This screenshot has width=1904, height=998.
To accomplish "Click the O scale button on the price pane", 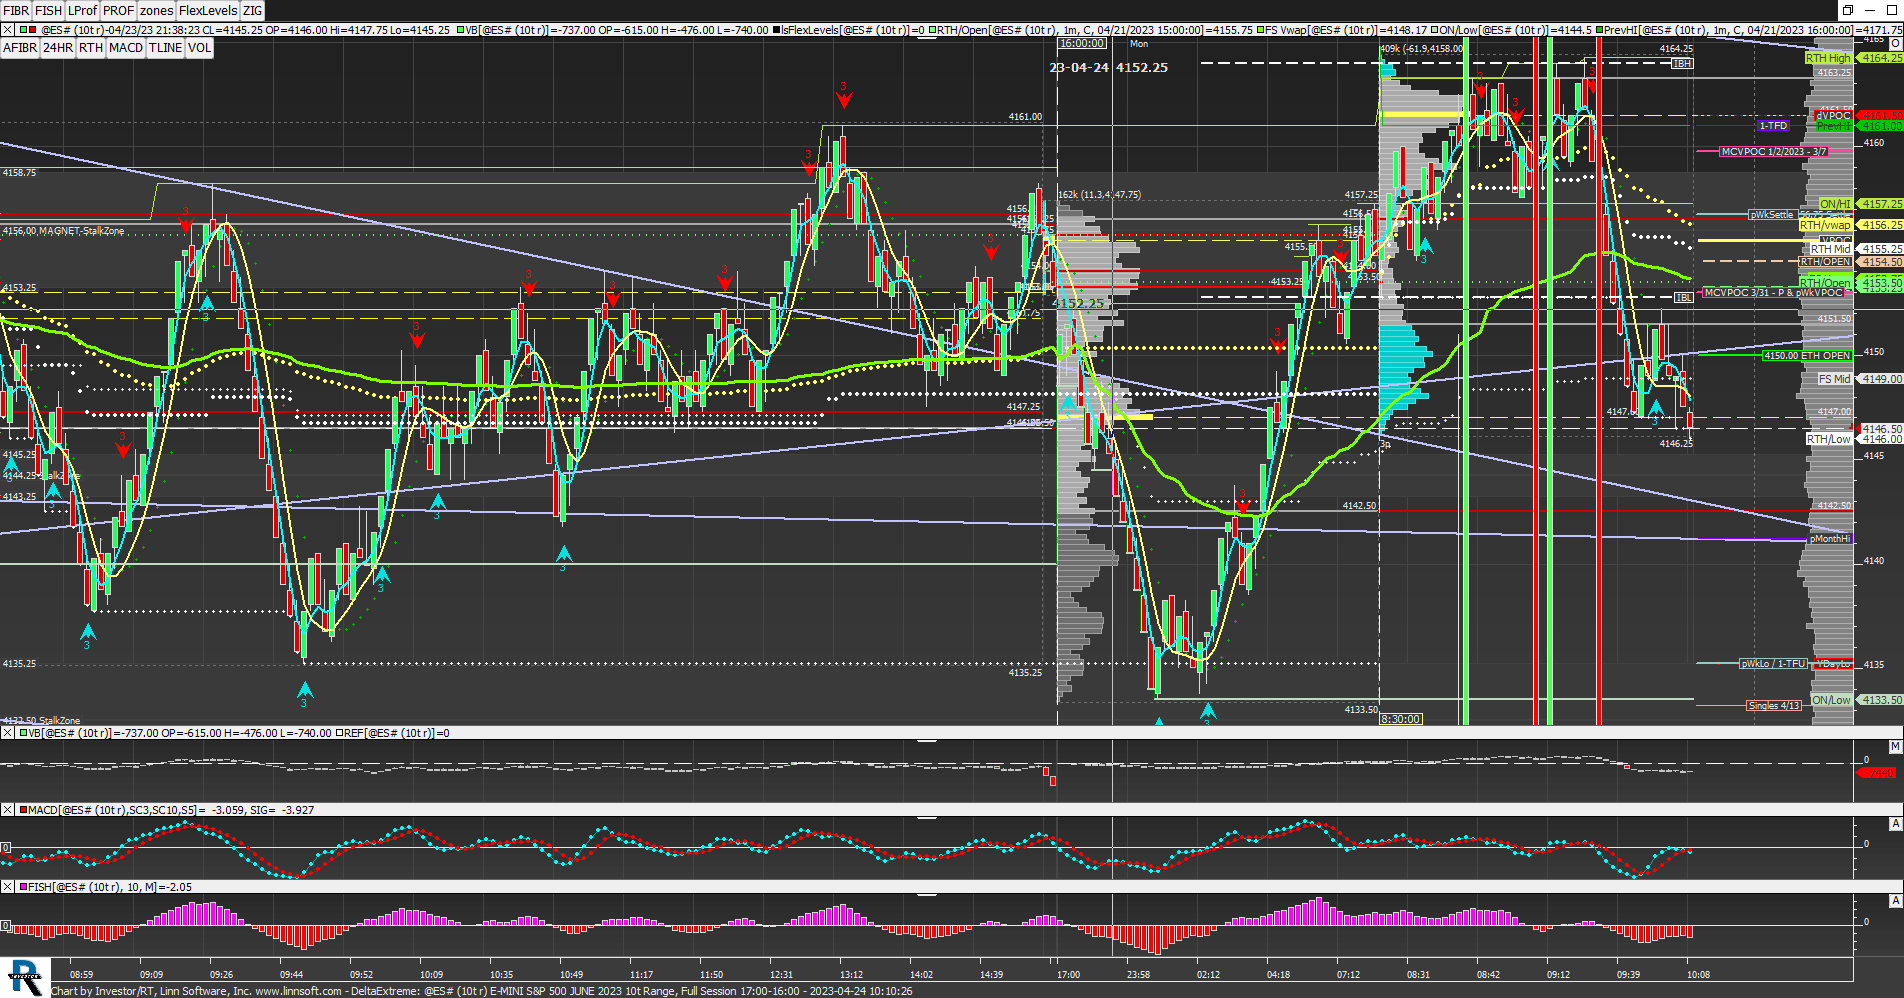I will (x=1895, y=44).
